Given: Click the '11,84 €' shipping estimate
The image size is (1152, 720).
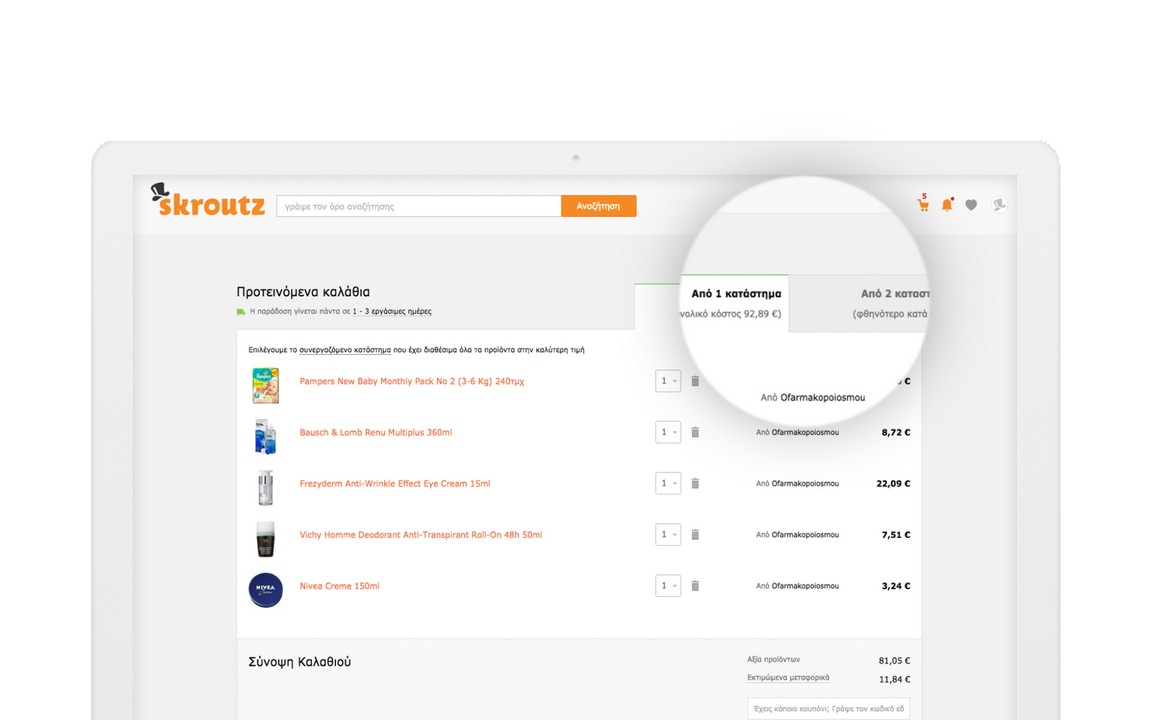Looking at the screenshot, I should tap(894, 679).
